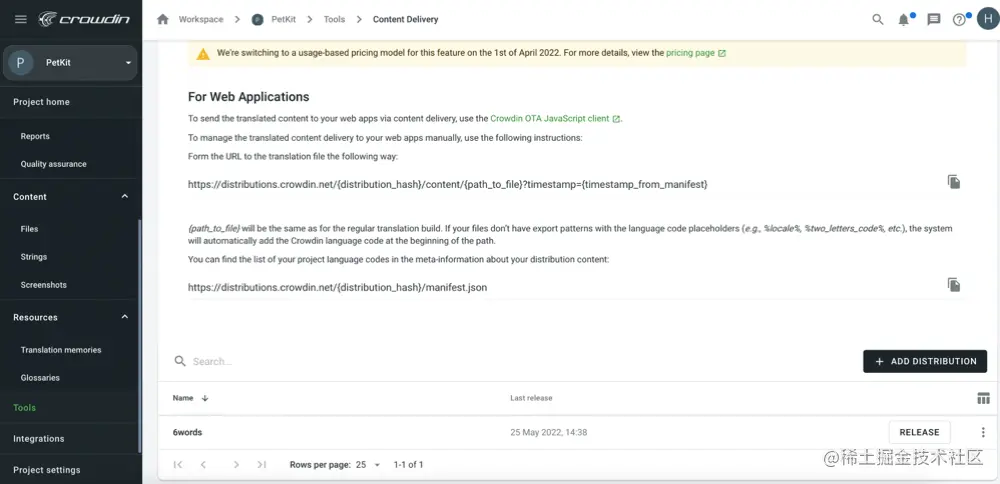Open the help question mark icon
Image resolution: width=1000 pixels, height=484 pixels.
tap(960, 19)
